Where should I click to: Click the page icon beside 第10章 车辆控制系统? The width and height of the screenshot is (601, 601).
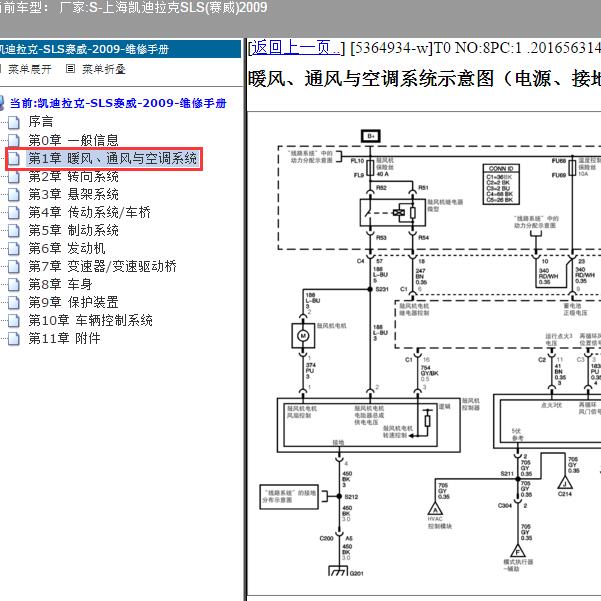click(14, 321)
